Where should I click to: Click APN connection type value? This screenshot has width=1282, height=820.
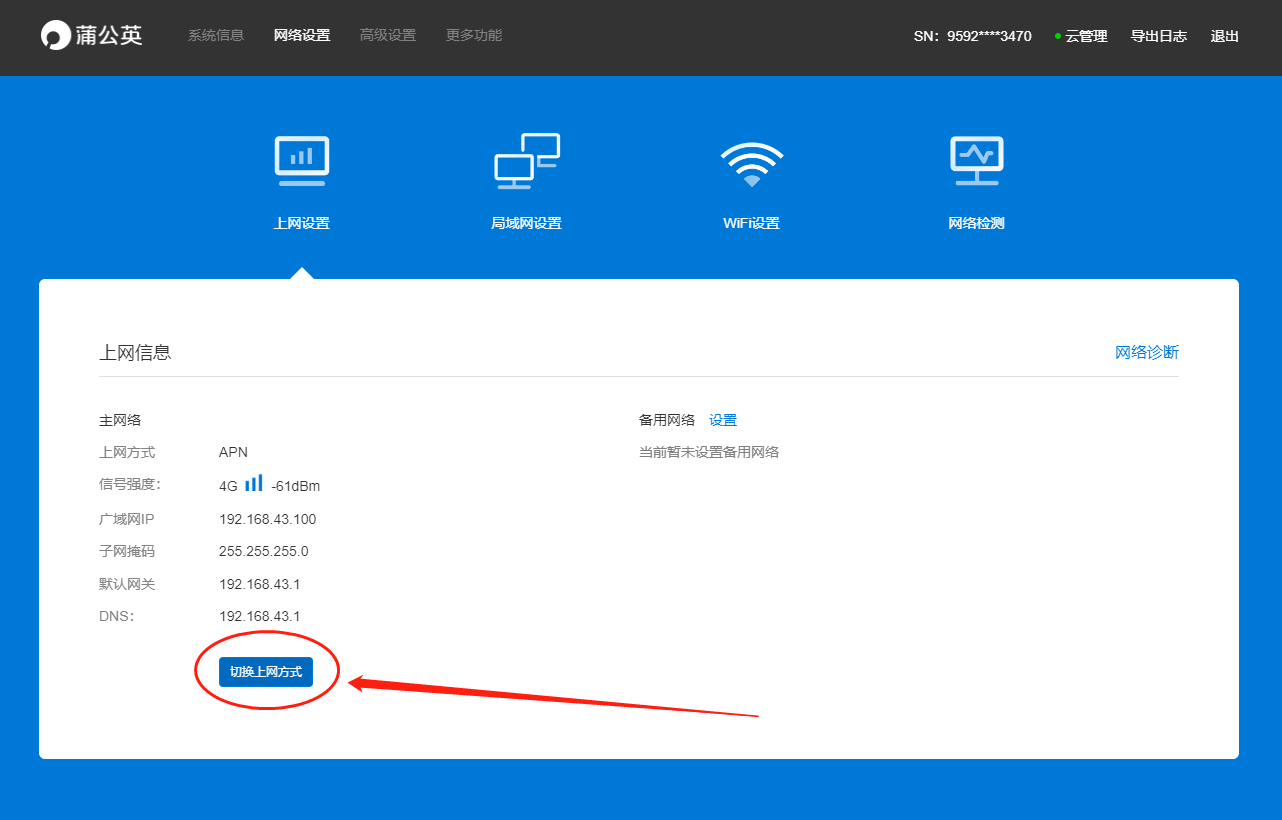pyautogui.click(x=233, y=452)
